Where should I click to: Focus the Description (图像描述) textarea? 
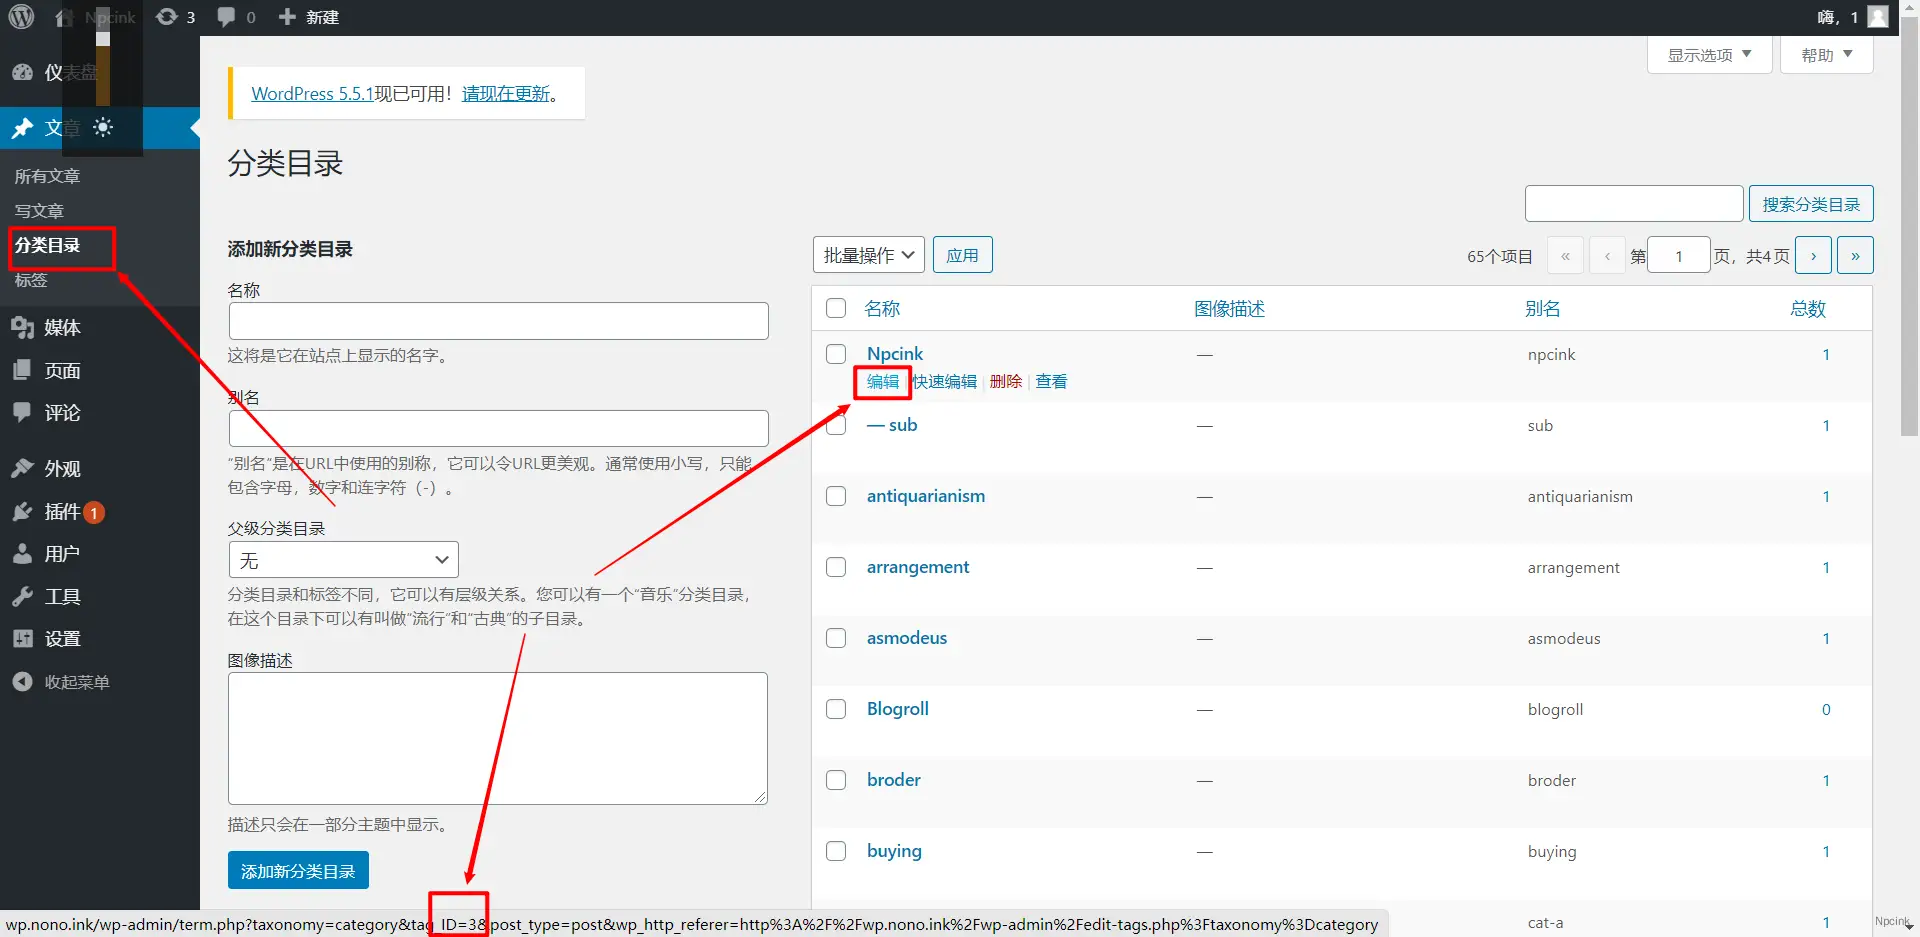pos(498,738)
